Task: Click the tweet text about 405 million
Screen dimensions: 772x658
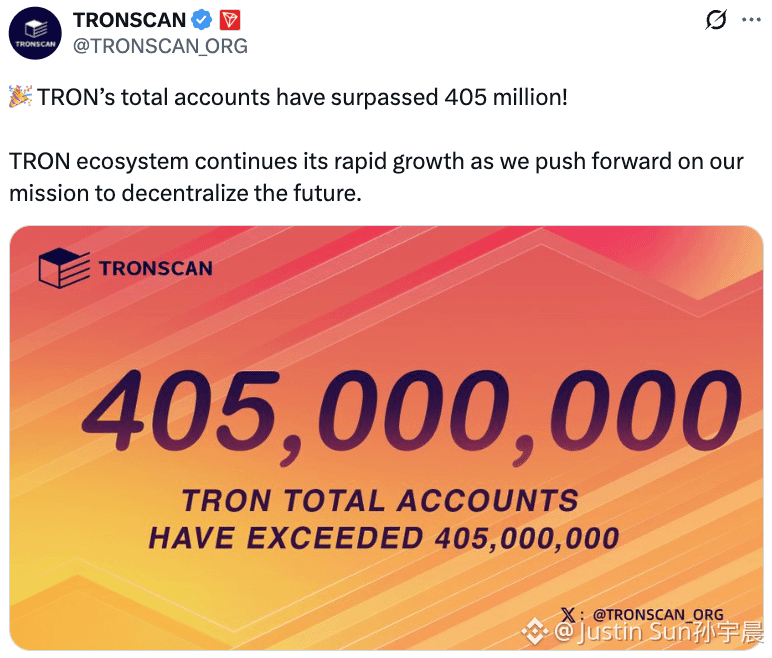Action: [x=302, y=97]
